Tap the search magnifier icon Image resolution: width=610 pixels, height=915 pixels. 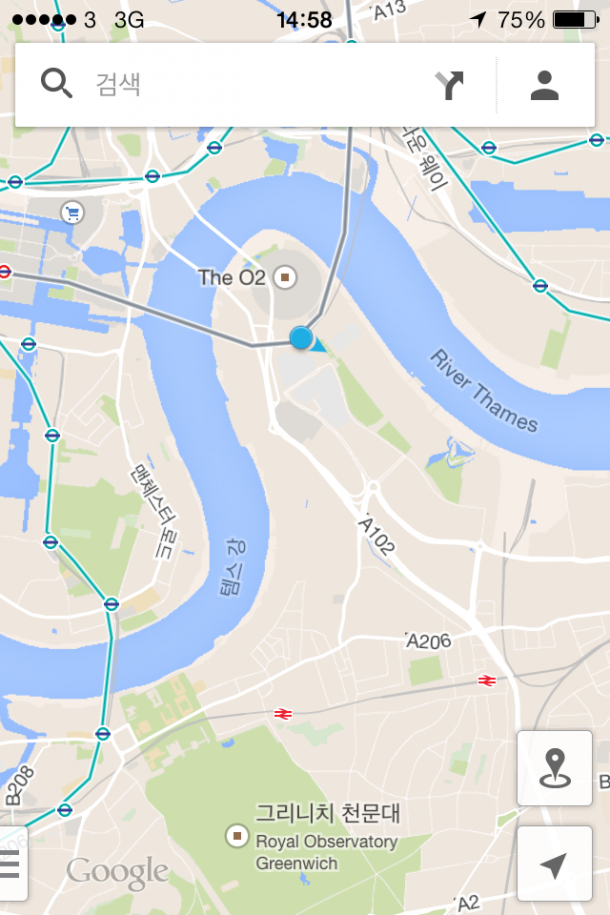pyautogui.click(x=56, y=83)
